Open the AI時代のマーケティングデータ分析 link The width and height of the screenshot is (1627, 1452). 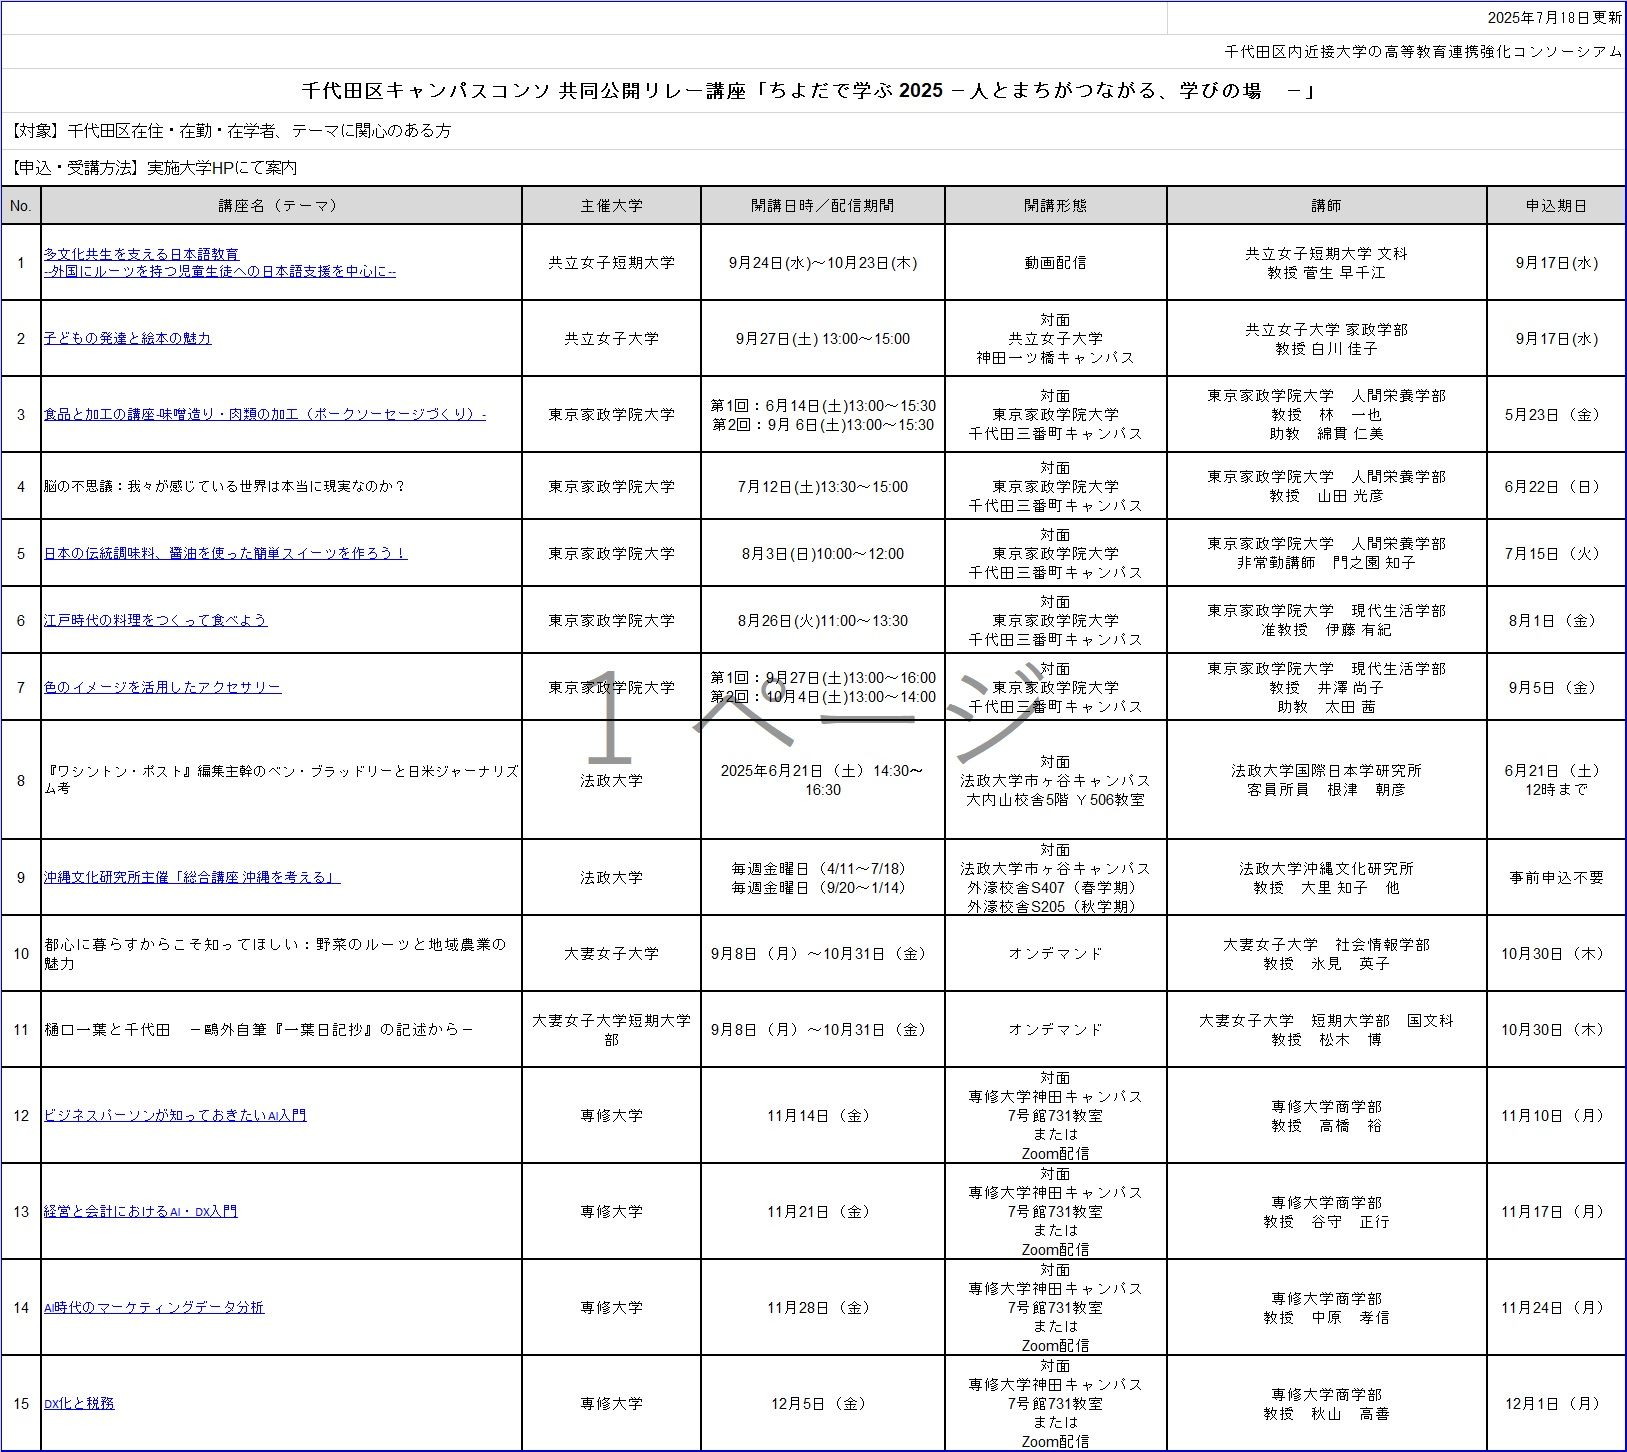(154, 1307)
